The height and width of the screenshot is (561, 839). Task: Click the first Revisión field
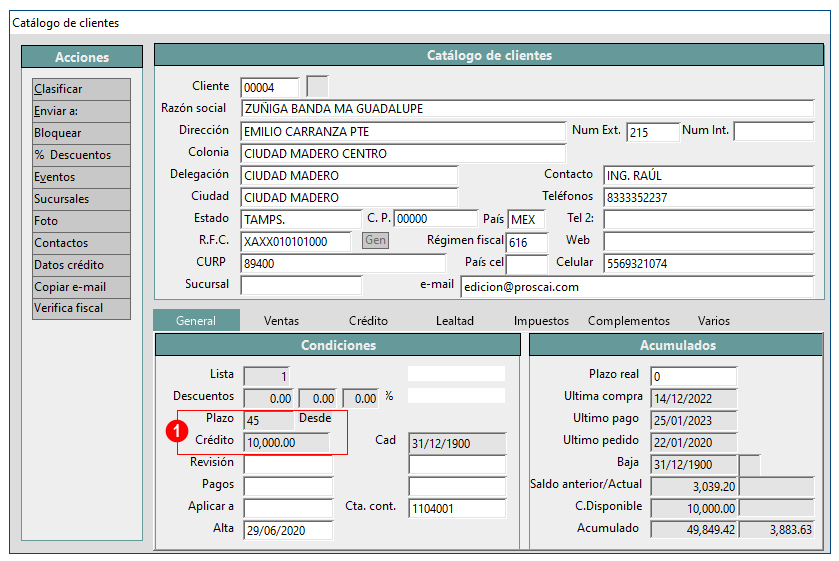pos(288,464)
